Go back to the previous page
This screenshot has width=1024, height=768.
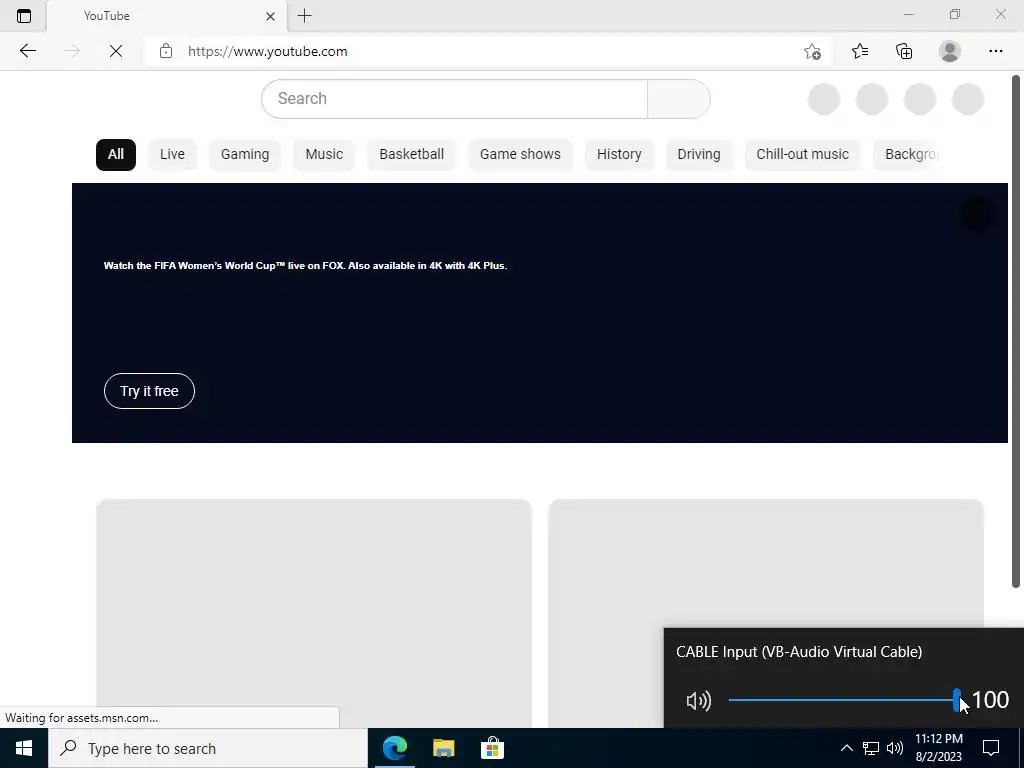tap(27, 51)
